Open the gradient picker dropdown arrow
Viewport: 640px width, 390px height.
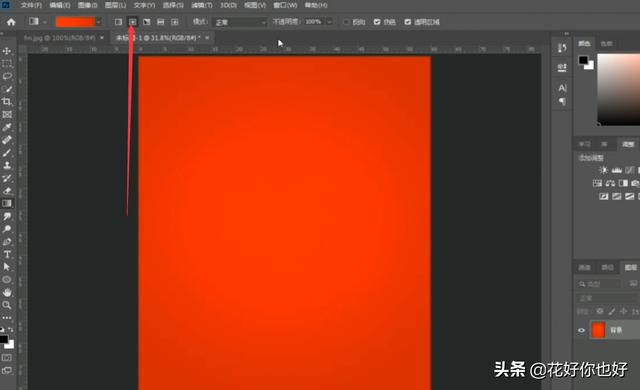(x=98, y=22)
